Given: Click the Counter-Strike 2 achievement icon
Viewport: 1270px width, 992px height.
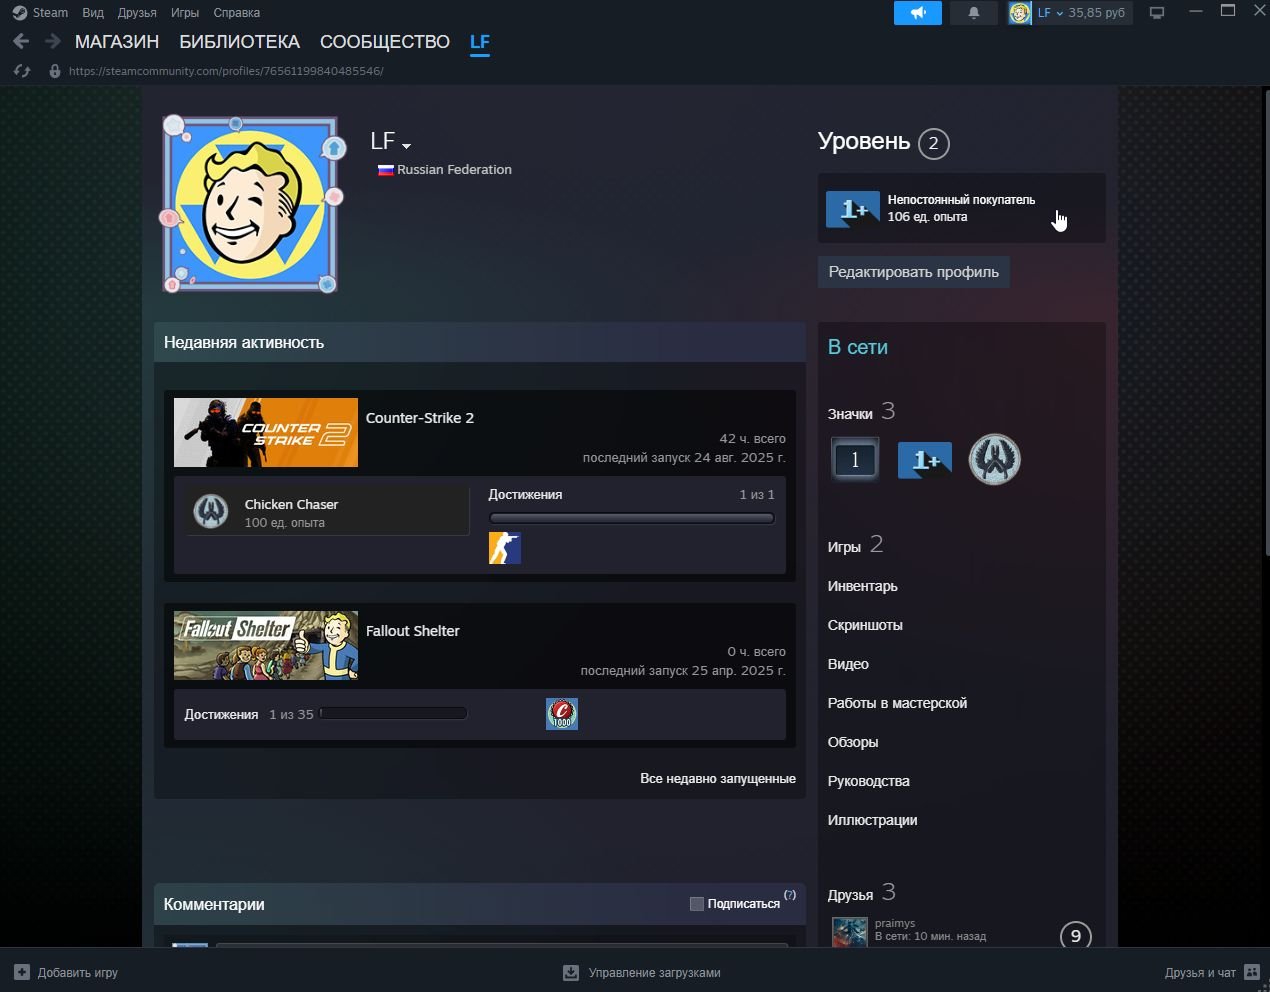Looking at the screenshot, I should tap(505, 548).
